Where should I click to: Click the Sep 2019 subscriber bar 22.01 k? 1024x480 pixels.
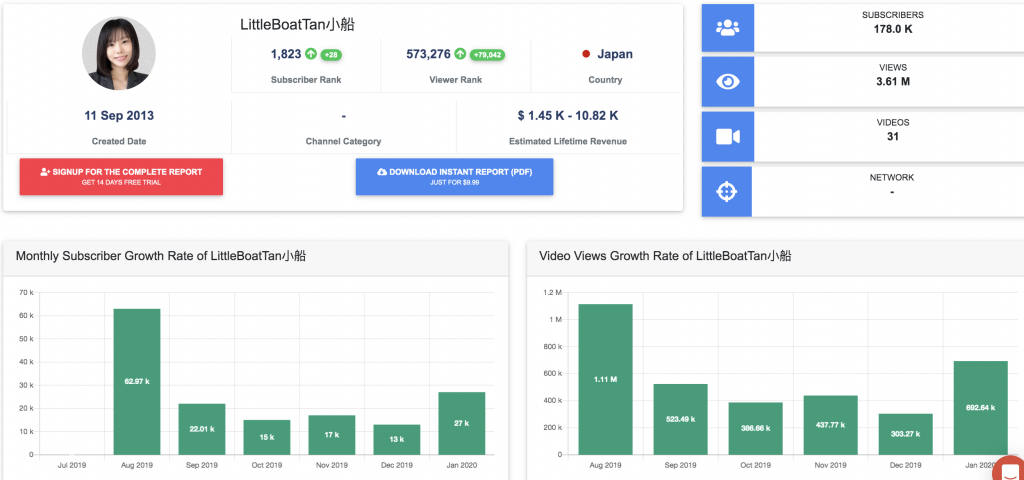pos(202,428)
